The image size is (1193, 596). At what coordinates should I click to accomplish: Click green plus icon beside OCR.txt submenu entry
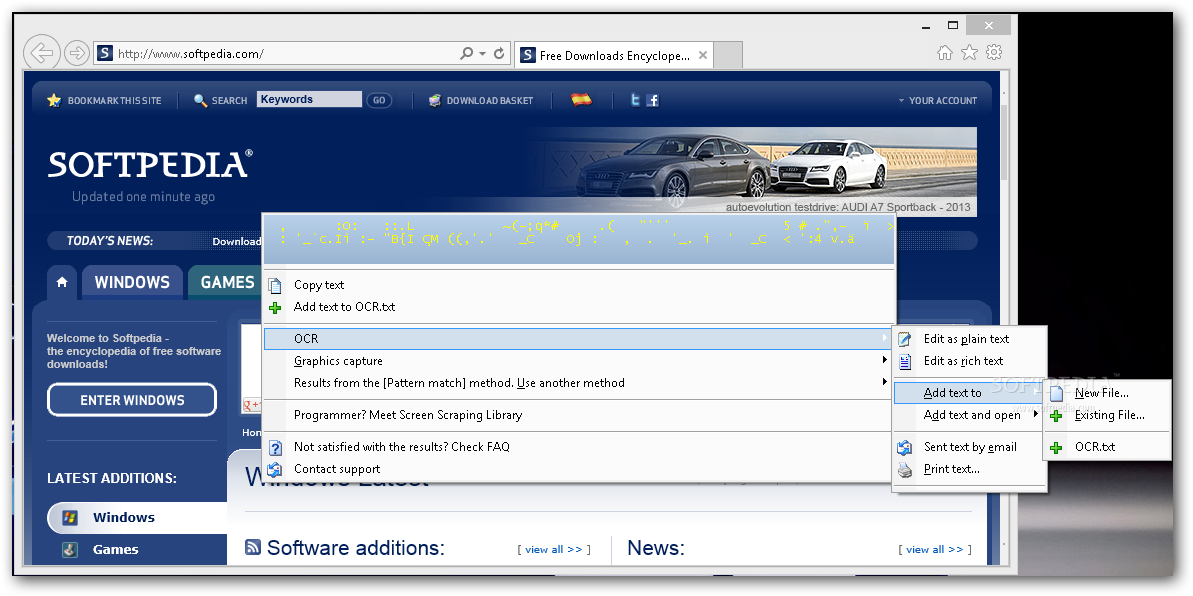[x=1056, y=448]
